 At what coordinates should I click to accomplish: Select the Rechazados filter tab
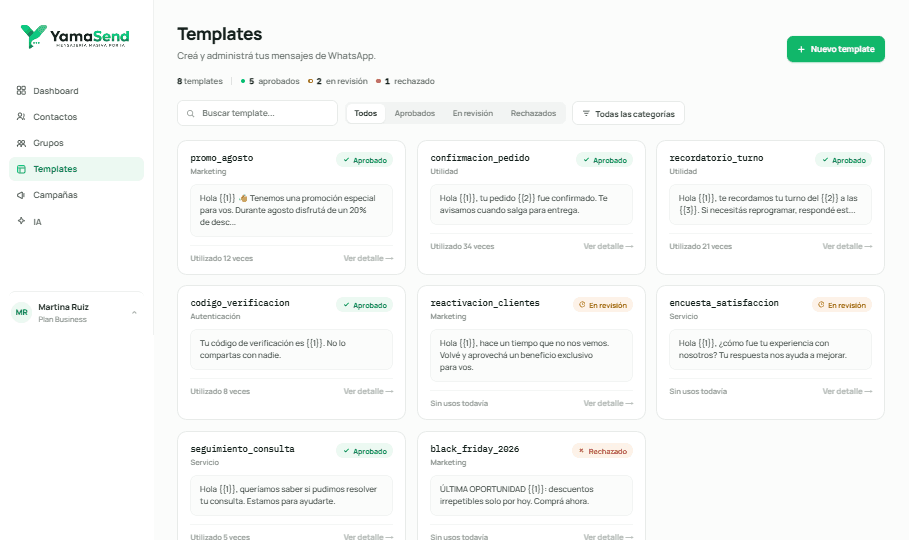tap(533, 113)
